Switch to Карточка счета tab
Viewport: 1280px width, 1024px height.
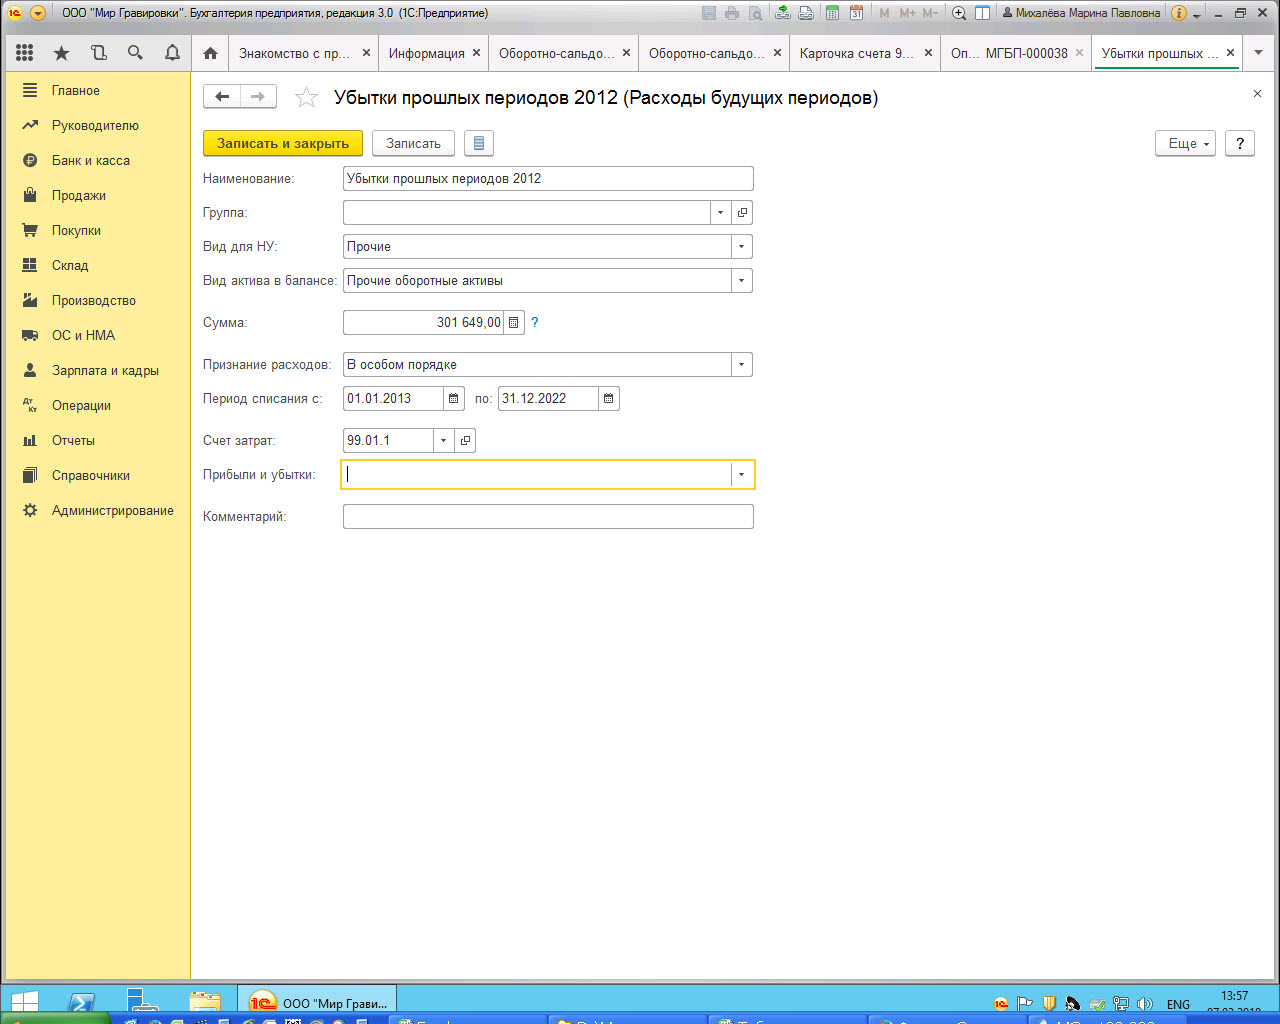pyautogui.click(x=856, y=53)
